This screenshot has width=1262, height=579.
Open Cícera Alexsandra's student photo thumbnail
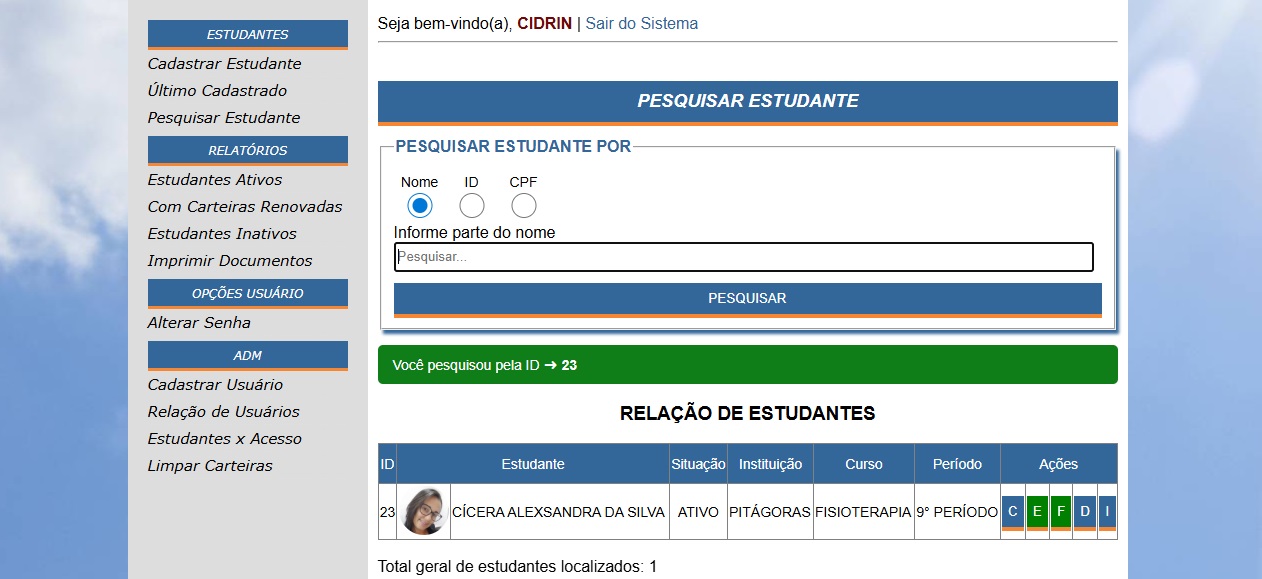424,511
